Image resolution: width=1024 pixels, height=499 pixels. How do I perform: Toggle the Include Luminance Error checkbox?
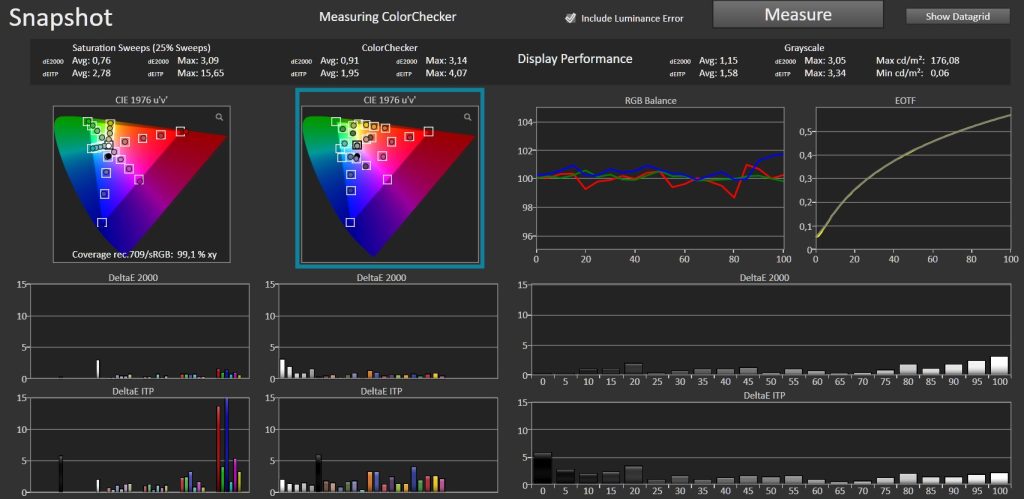[x=570, y=18]
